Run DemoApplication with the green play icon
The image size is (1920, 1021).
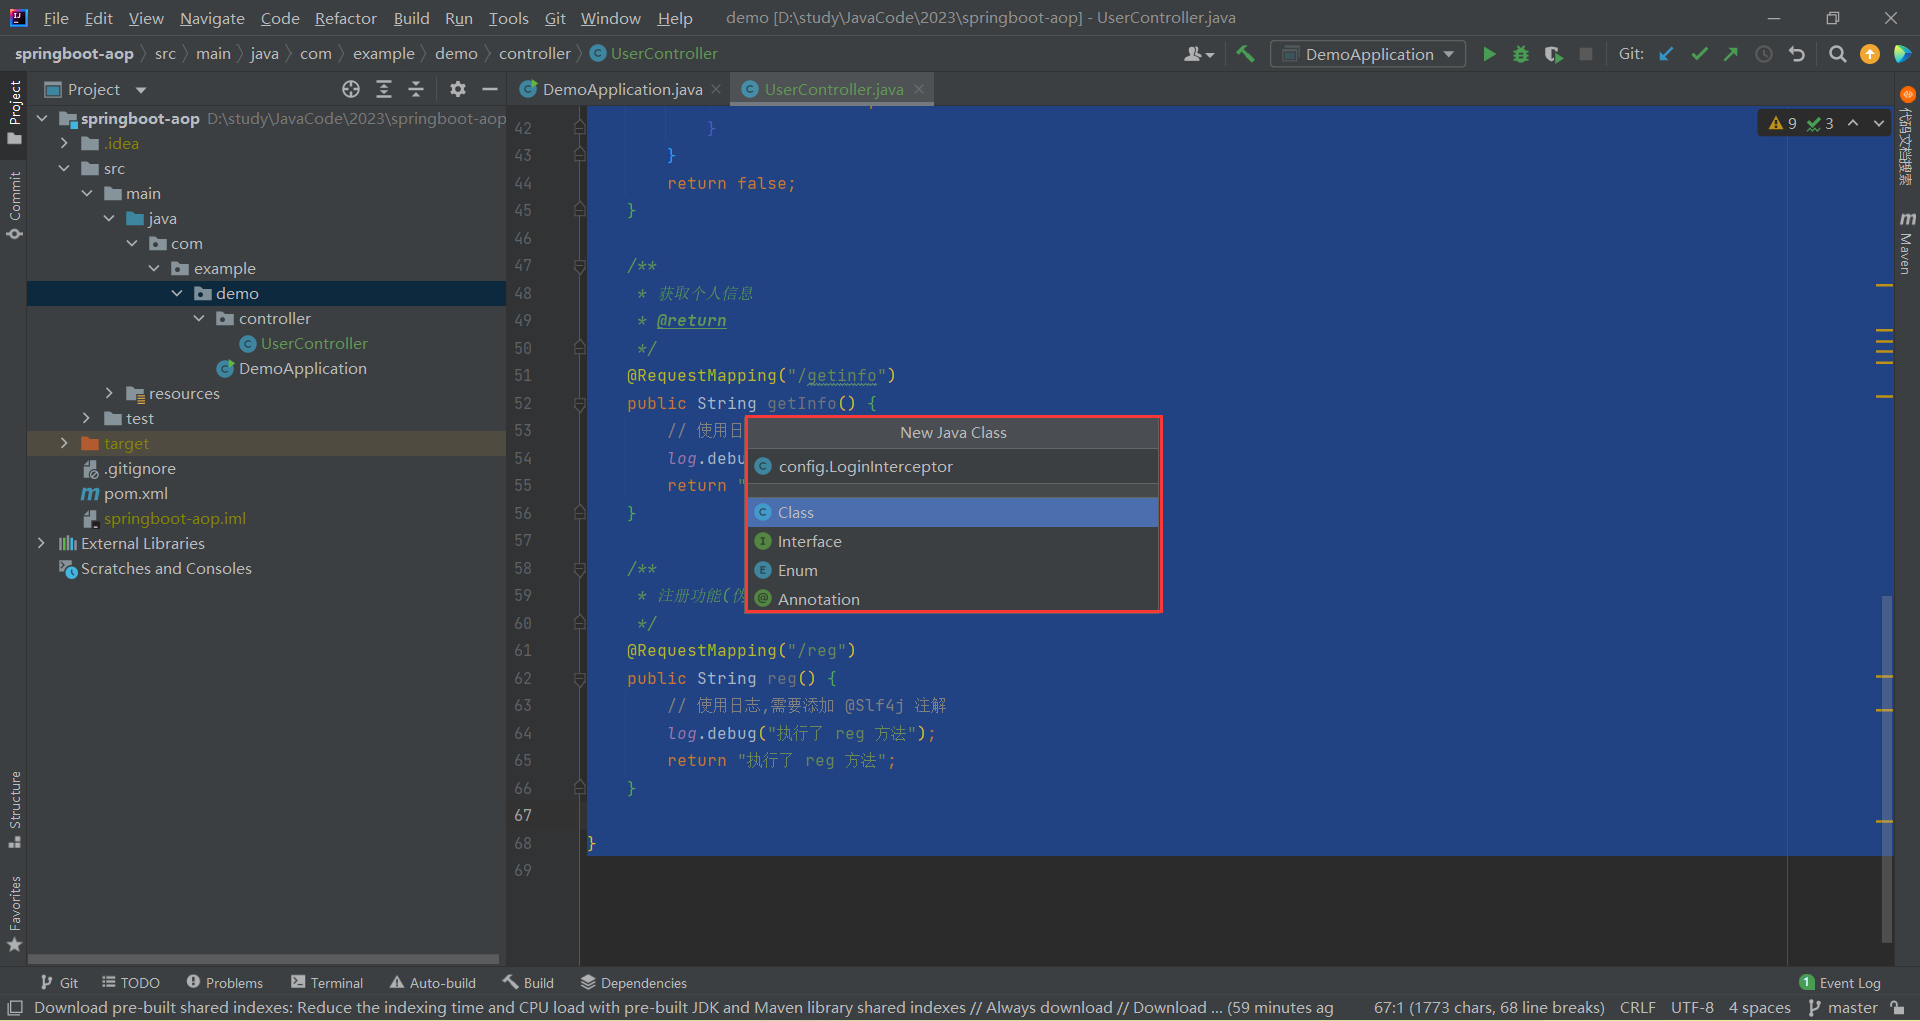pos(1489,54)
